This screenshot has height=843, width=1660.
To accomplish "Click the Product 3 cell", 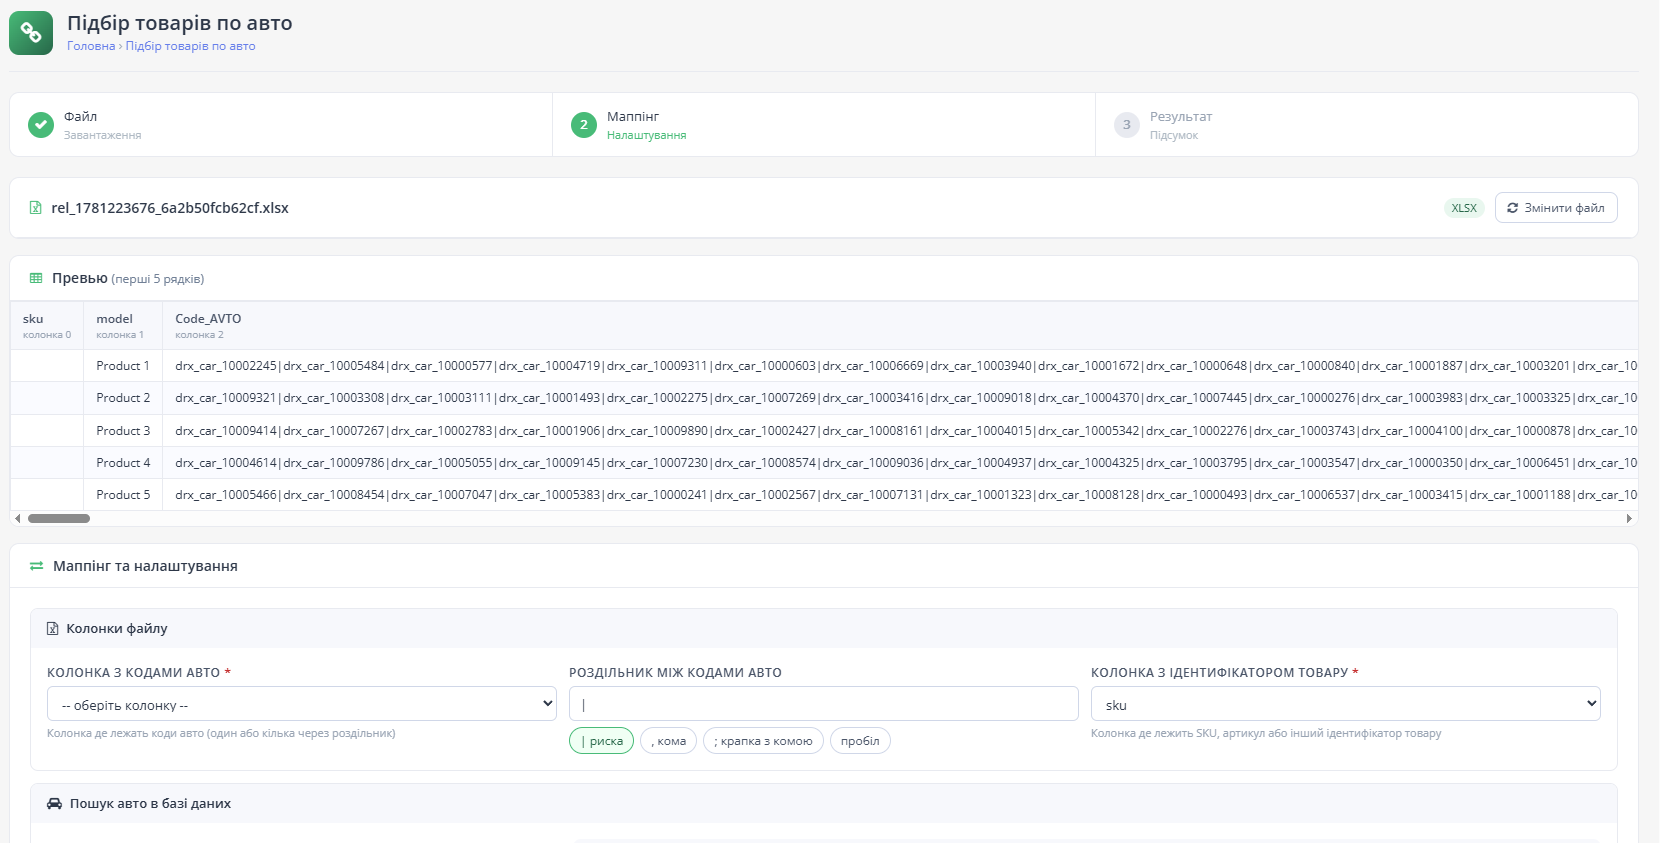I will (123, 431).
